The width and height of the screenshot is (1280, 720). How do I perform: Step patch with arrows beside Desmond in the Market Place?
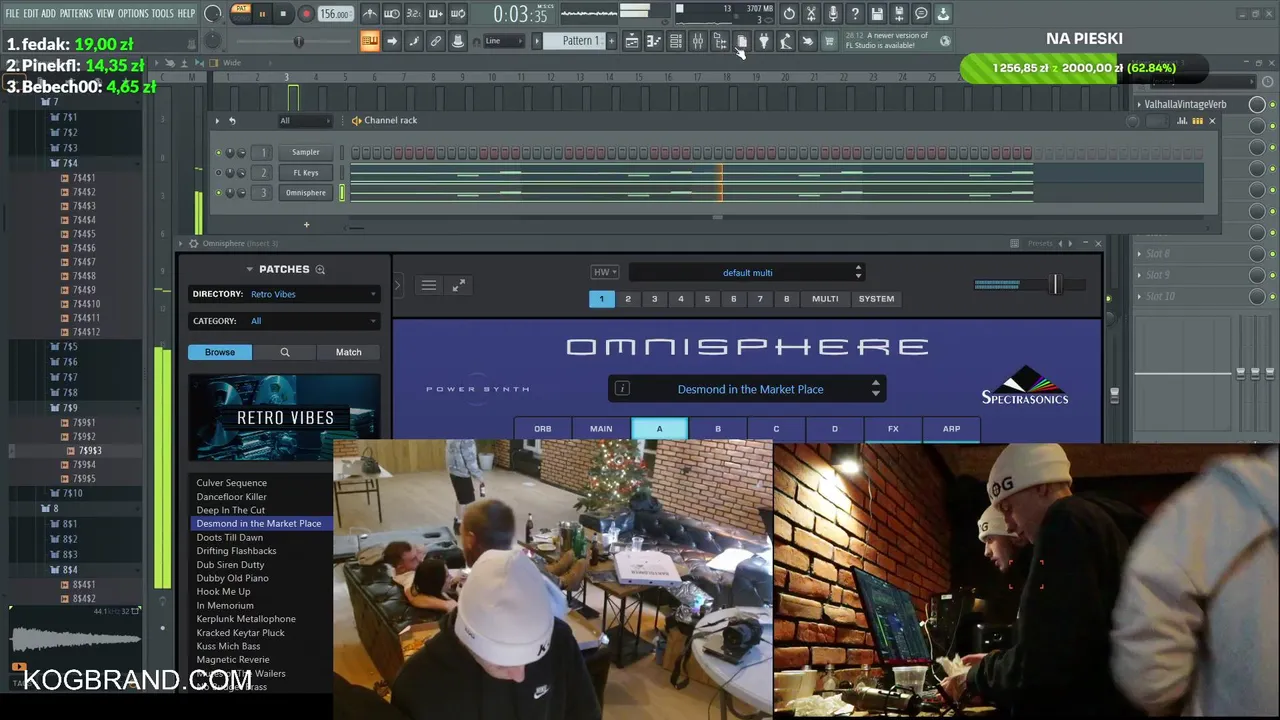pos(876,389)
